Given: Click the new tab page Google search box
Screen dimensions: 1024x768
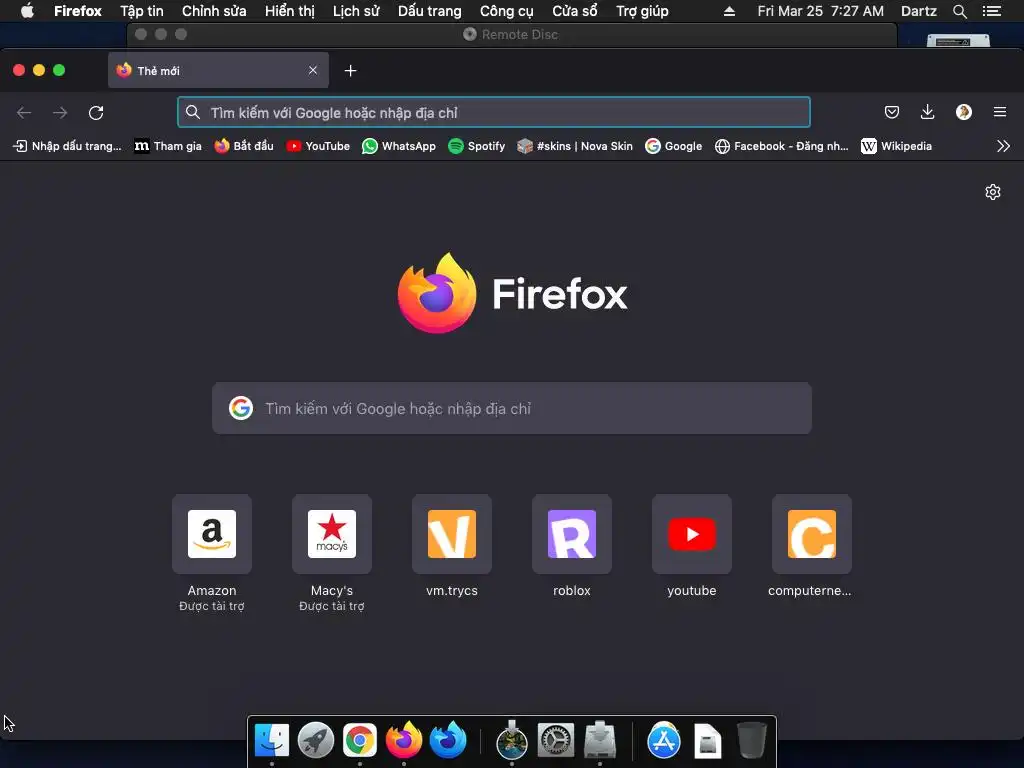Looking at the screenshot, I should [x=512, y=408].
